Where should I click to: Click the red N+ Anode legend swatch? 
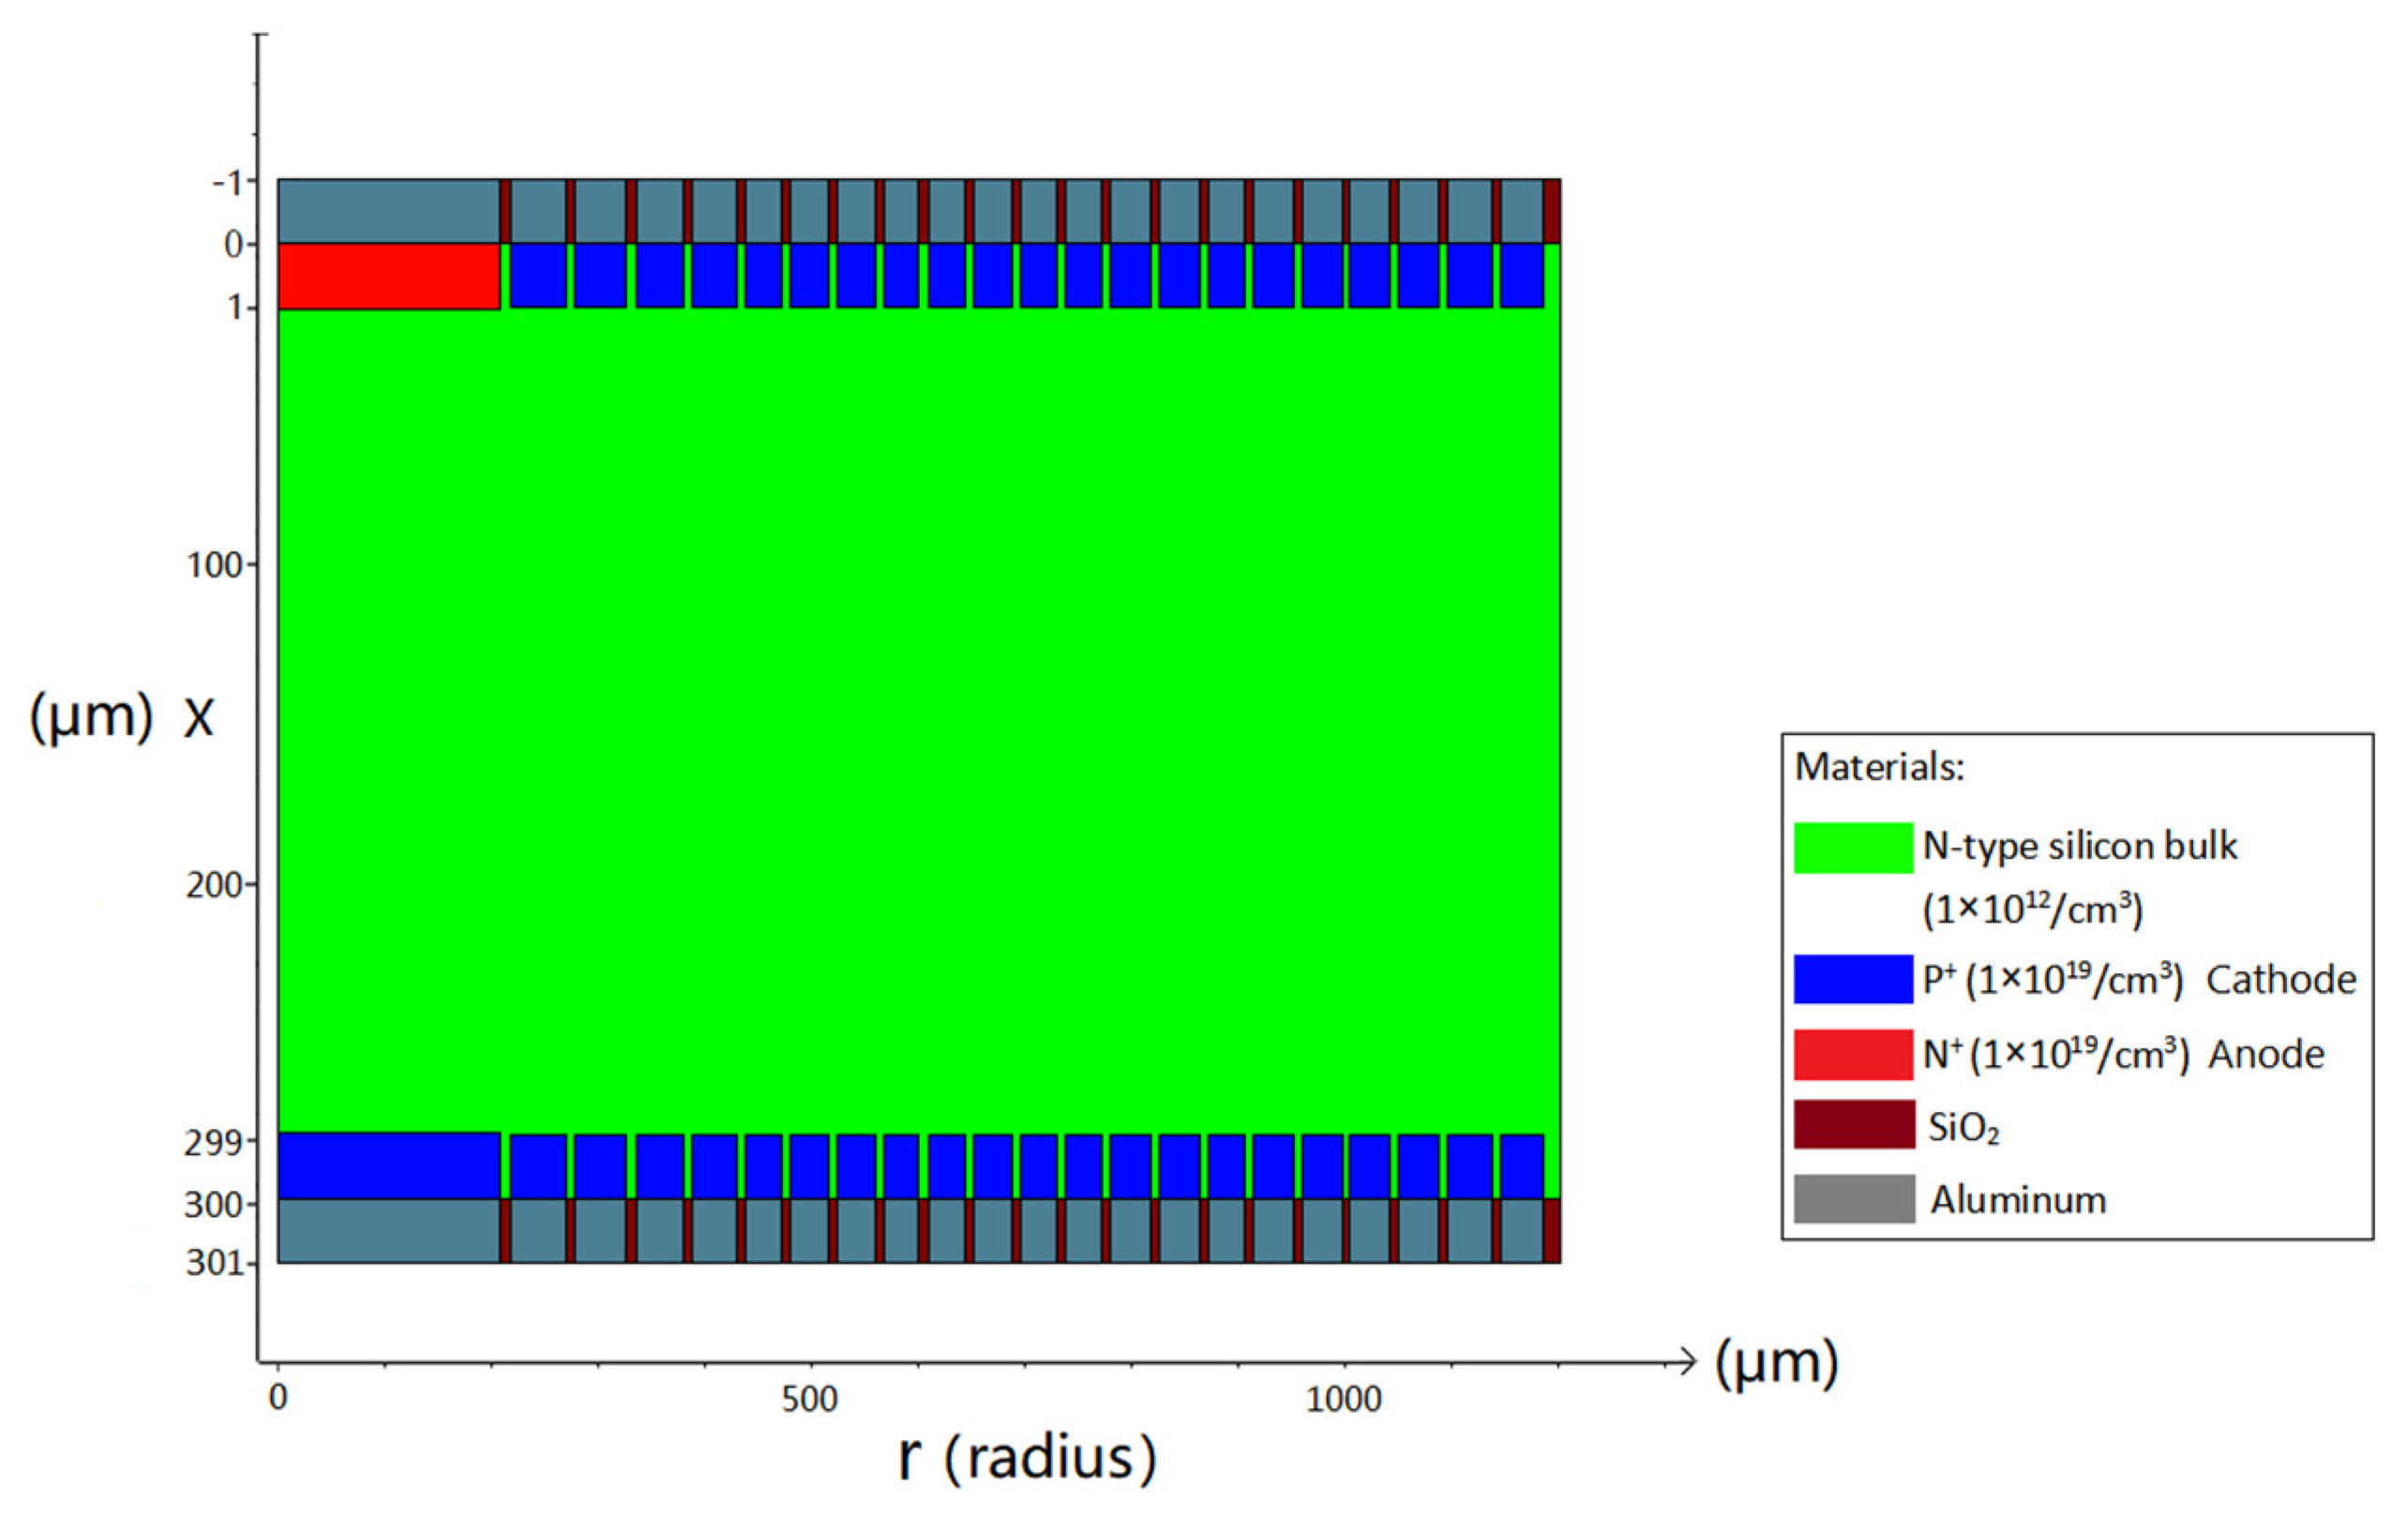click(x=1852, y=1054)
